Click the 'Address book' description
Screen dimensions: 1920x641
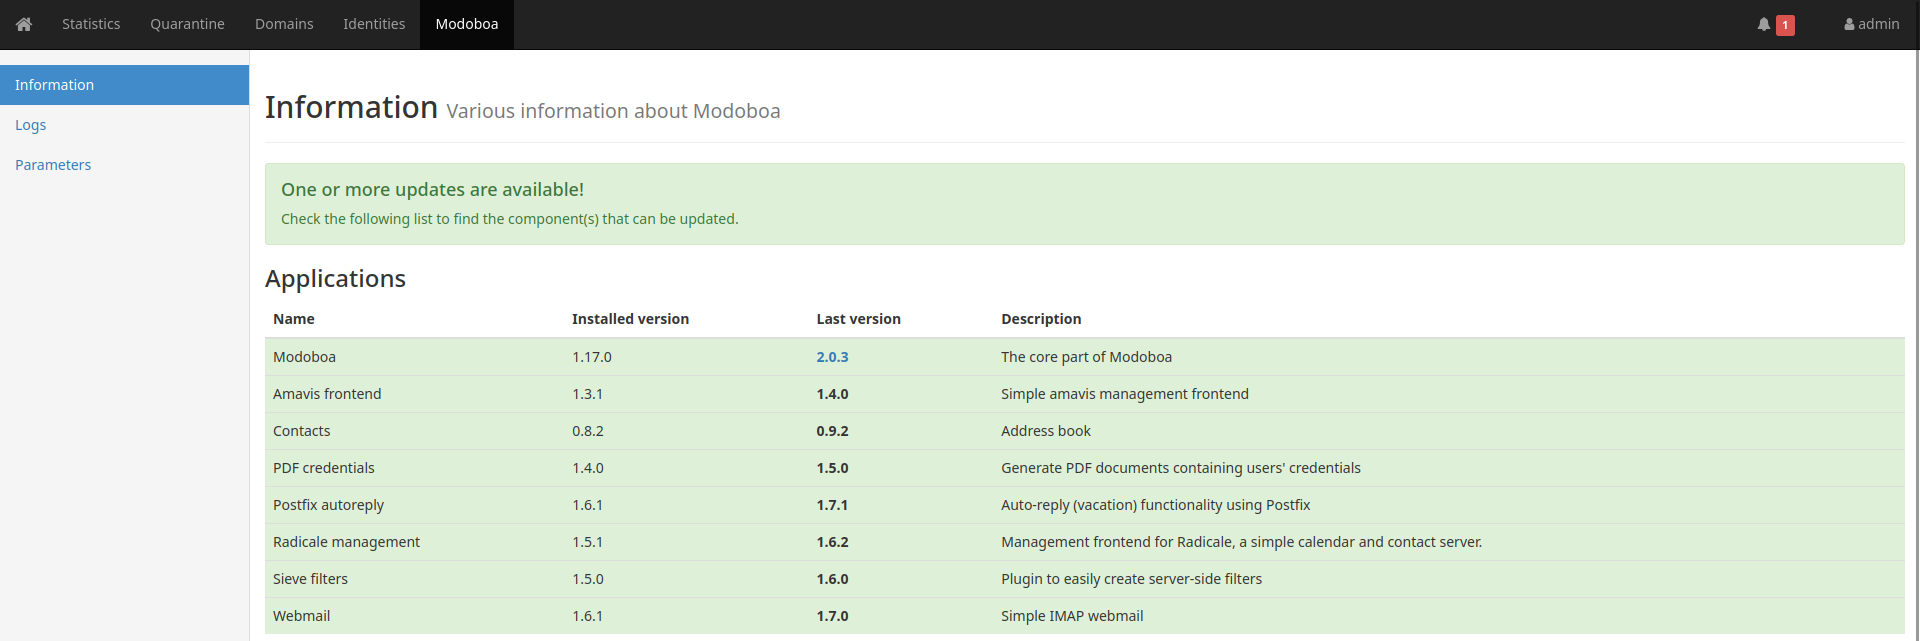click(1046, 431)
